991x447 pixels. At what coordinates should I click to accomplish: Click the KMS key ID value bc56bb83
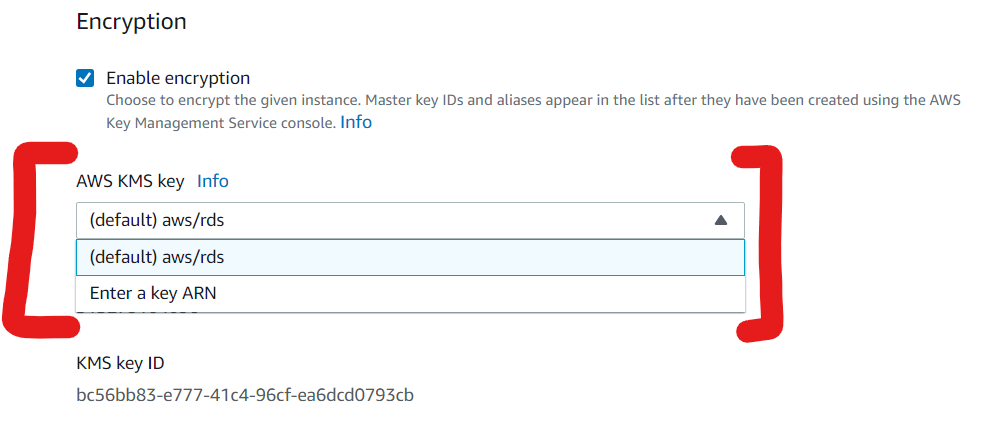pyautogui.click(x=245, y=395)
